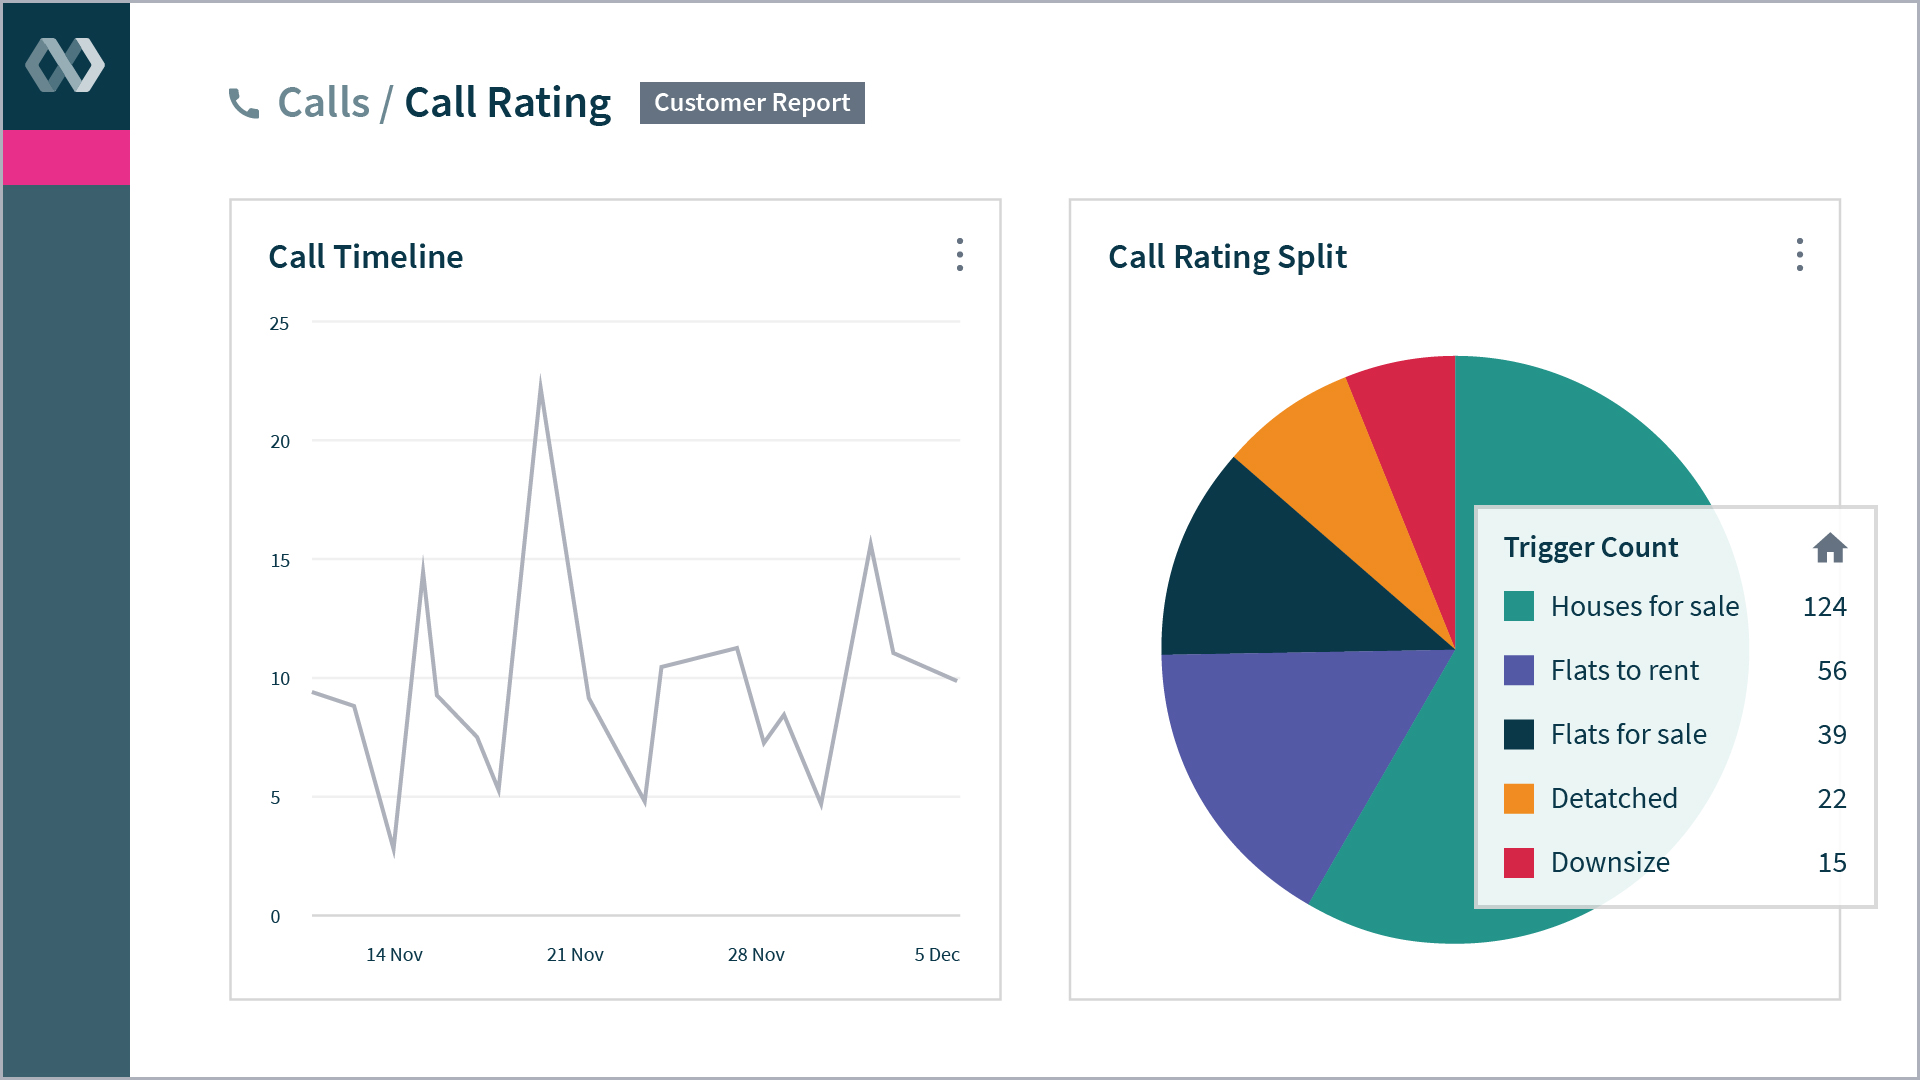Click the purple Flats to rent swatch
The image size is (1920, 1080).
[1518, 670]
